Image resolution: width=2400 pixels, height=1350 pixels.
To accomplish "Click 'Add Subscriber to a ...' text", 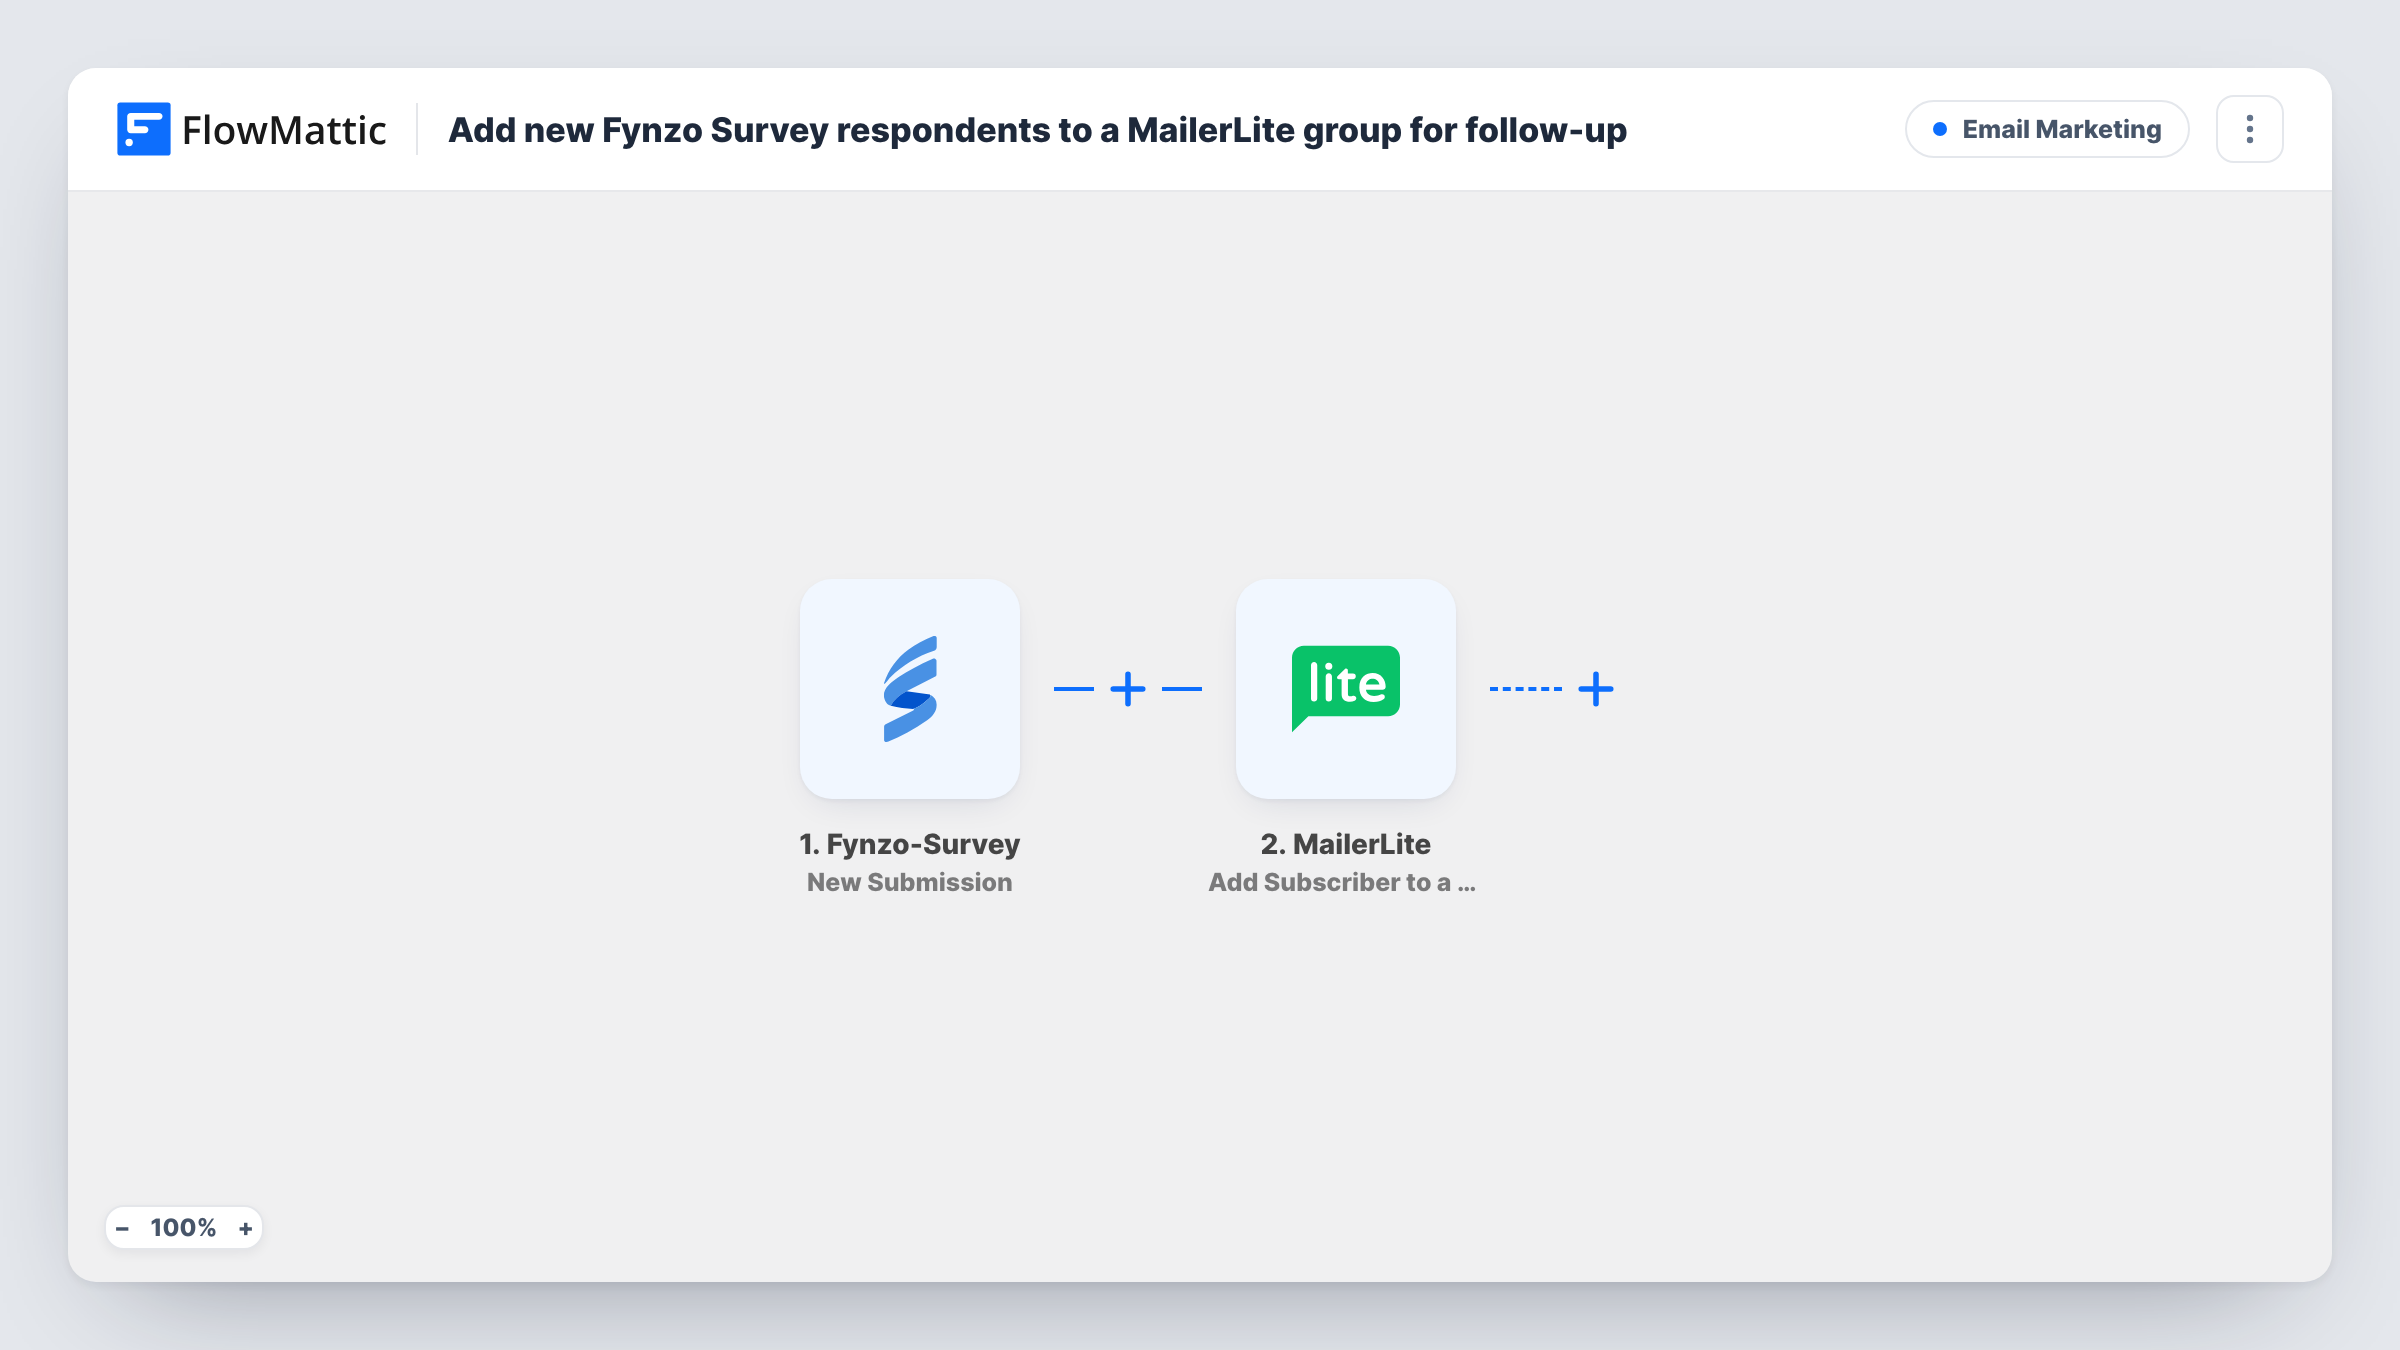I will click(1342, 882).
